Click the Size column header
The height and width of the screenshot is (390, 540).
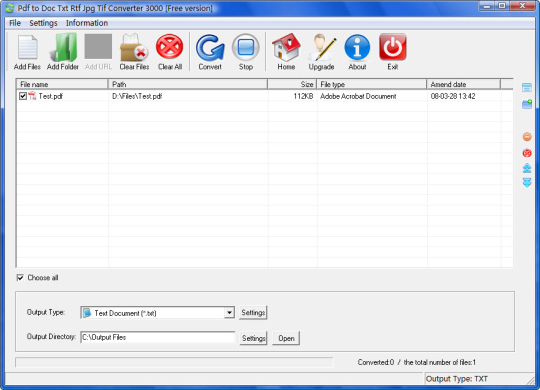coord(292,84)
